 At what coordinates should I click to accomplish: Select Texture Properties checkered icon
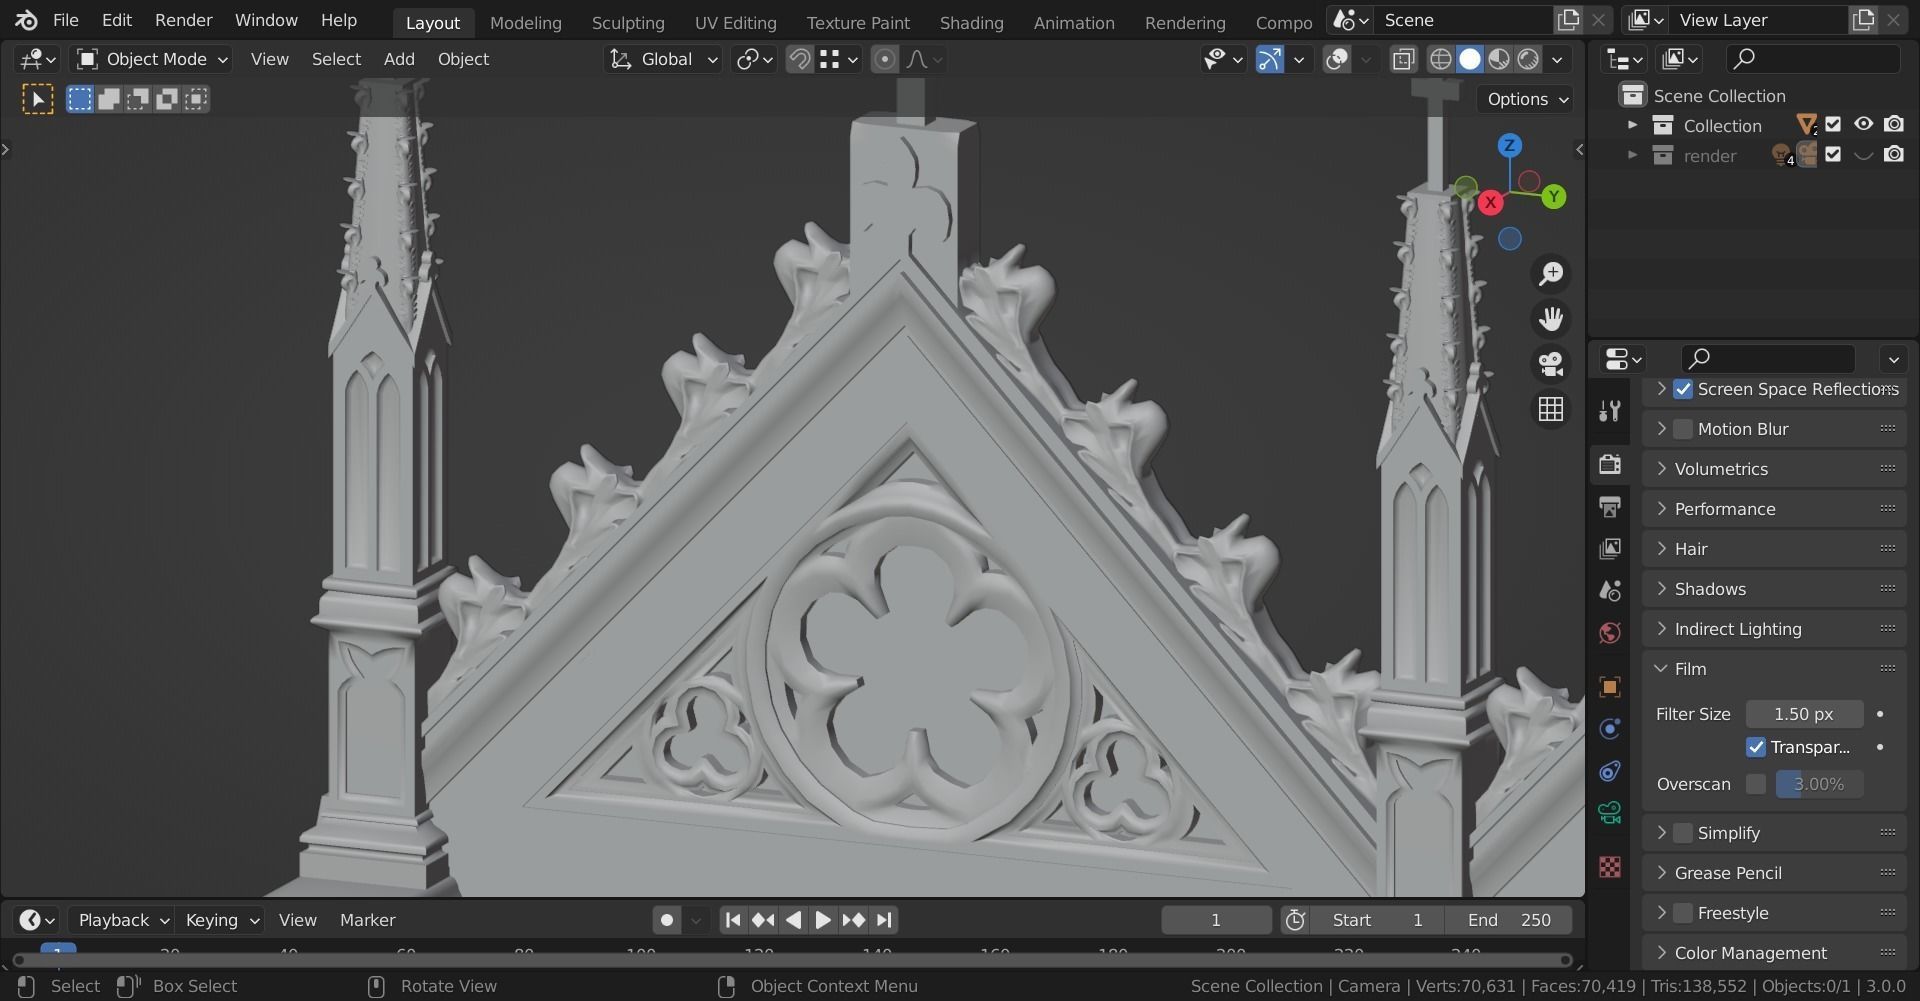coord(1610,868)
